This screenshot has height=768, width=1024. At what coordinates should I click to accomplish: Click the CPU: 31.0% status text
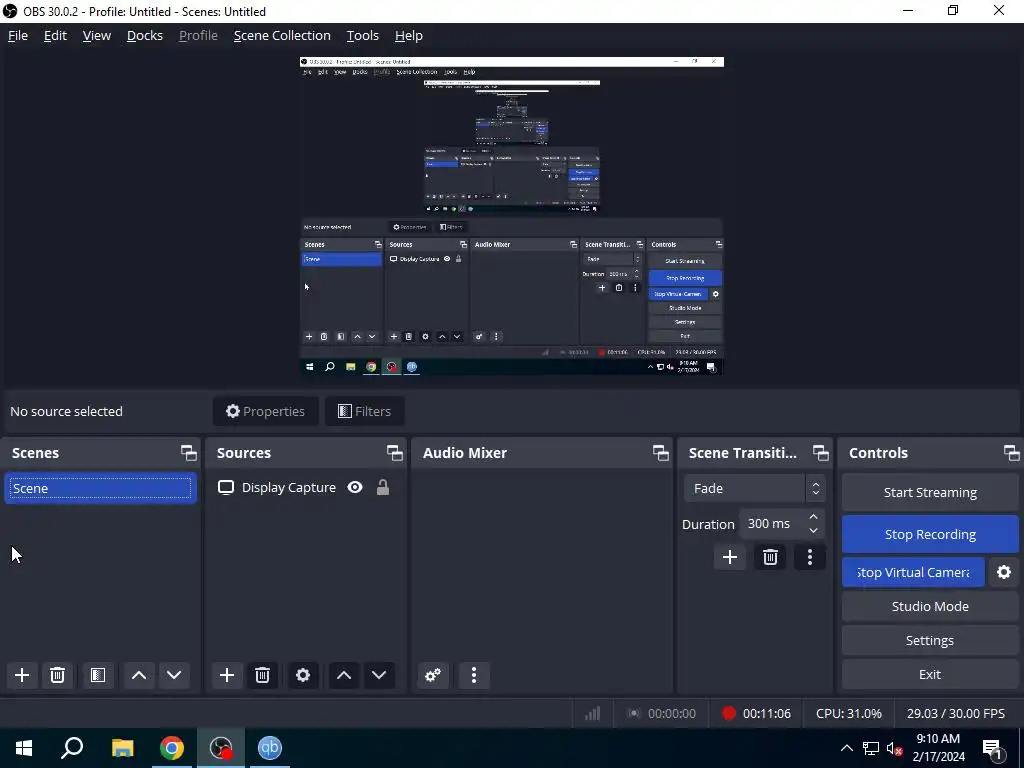pyautogui.click(x=848, y=713)
